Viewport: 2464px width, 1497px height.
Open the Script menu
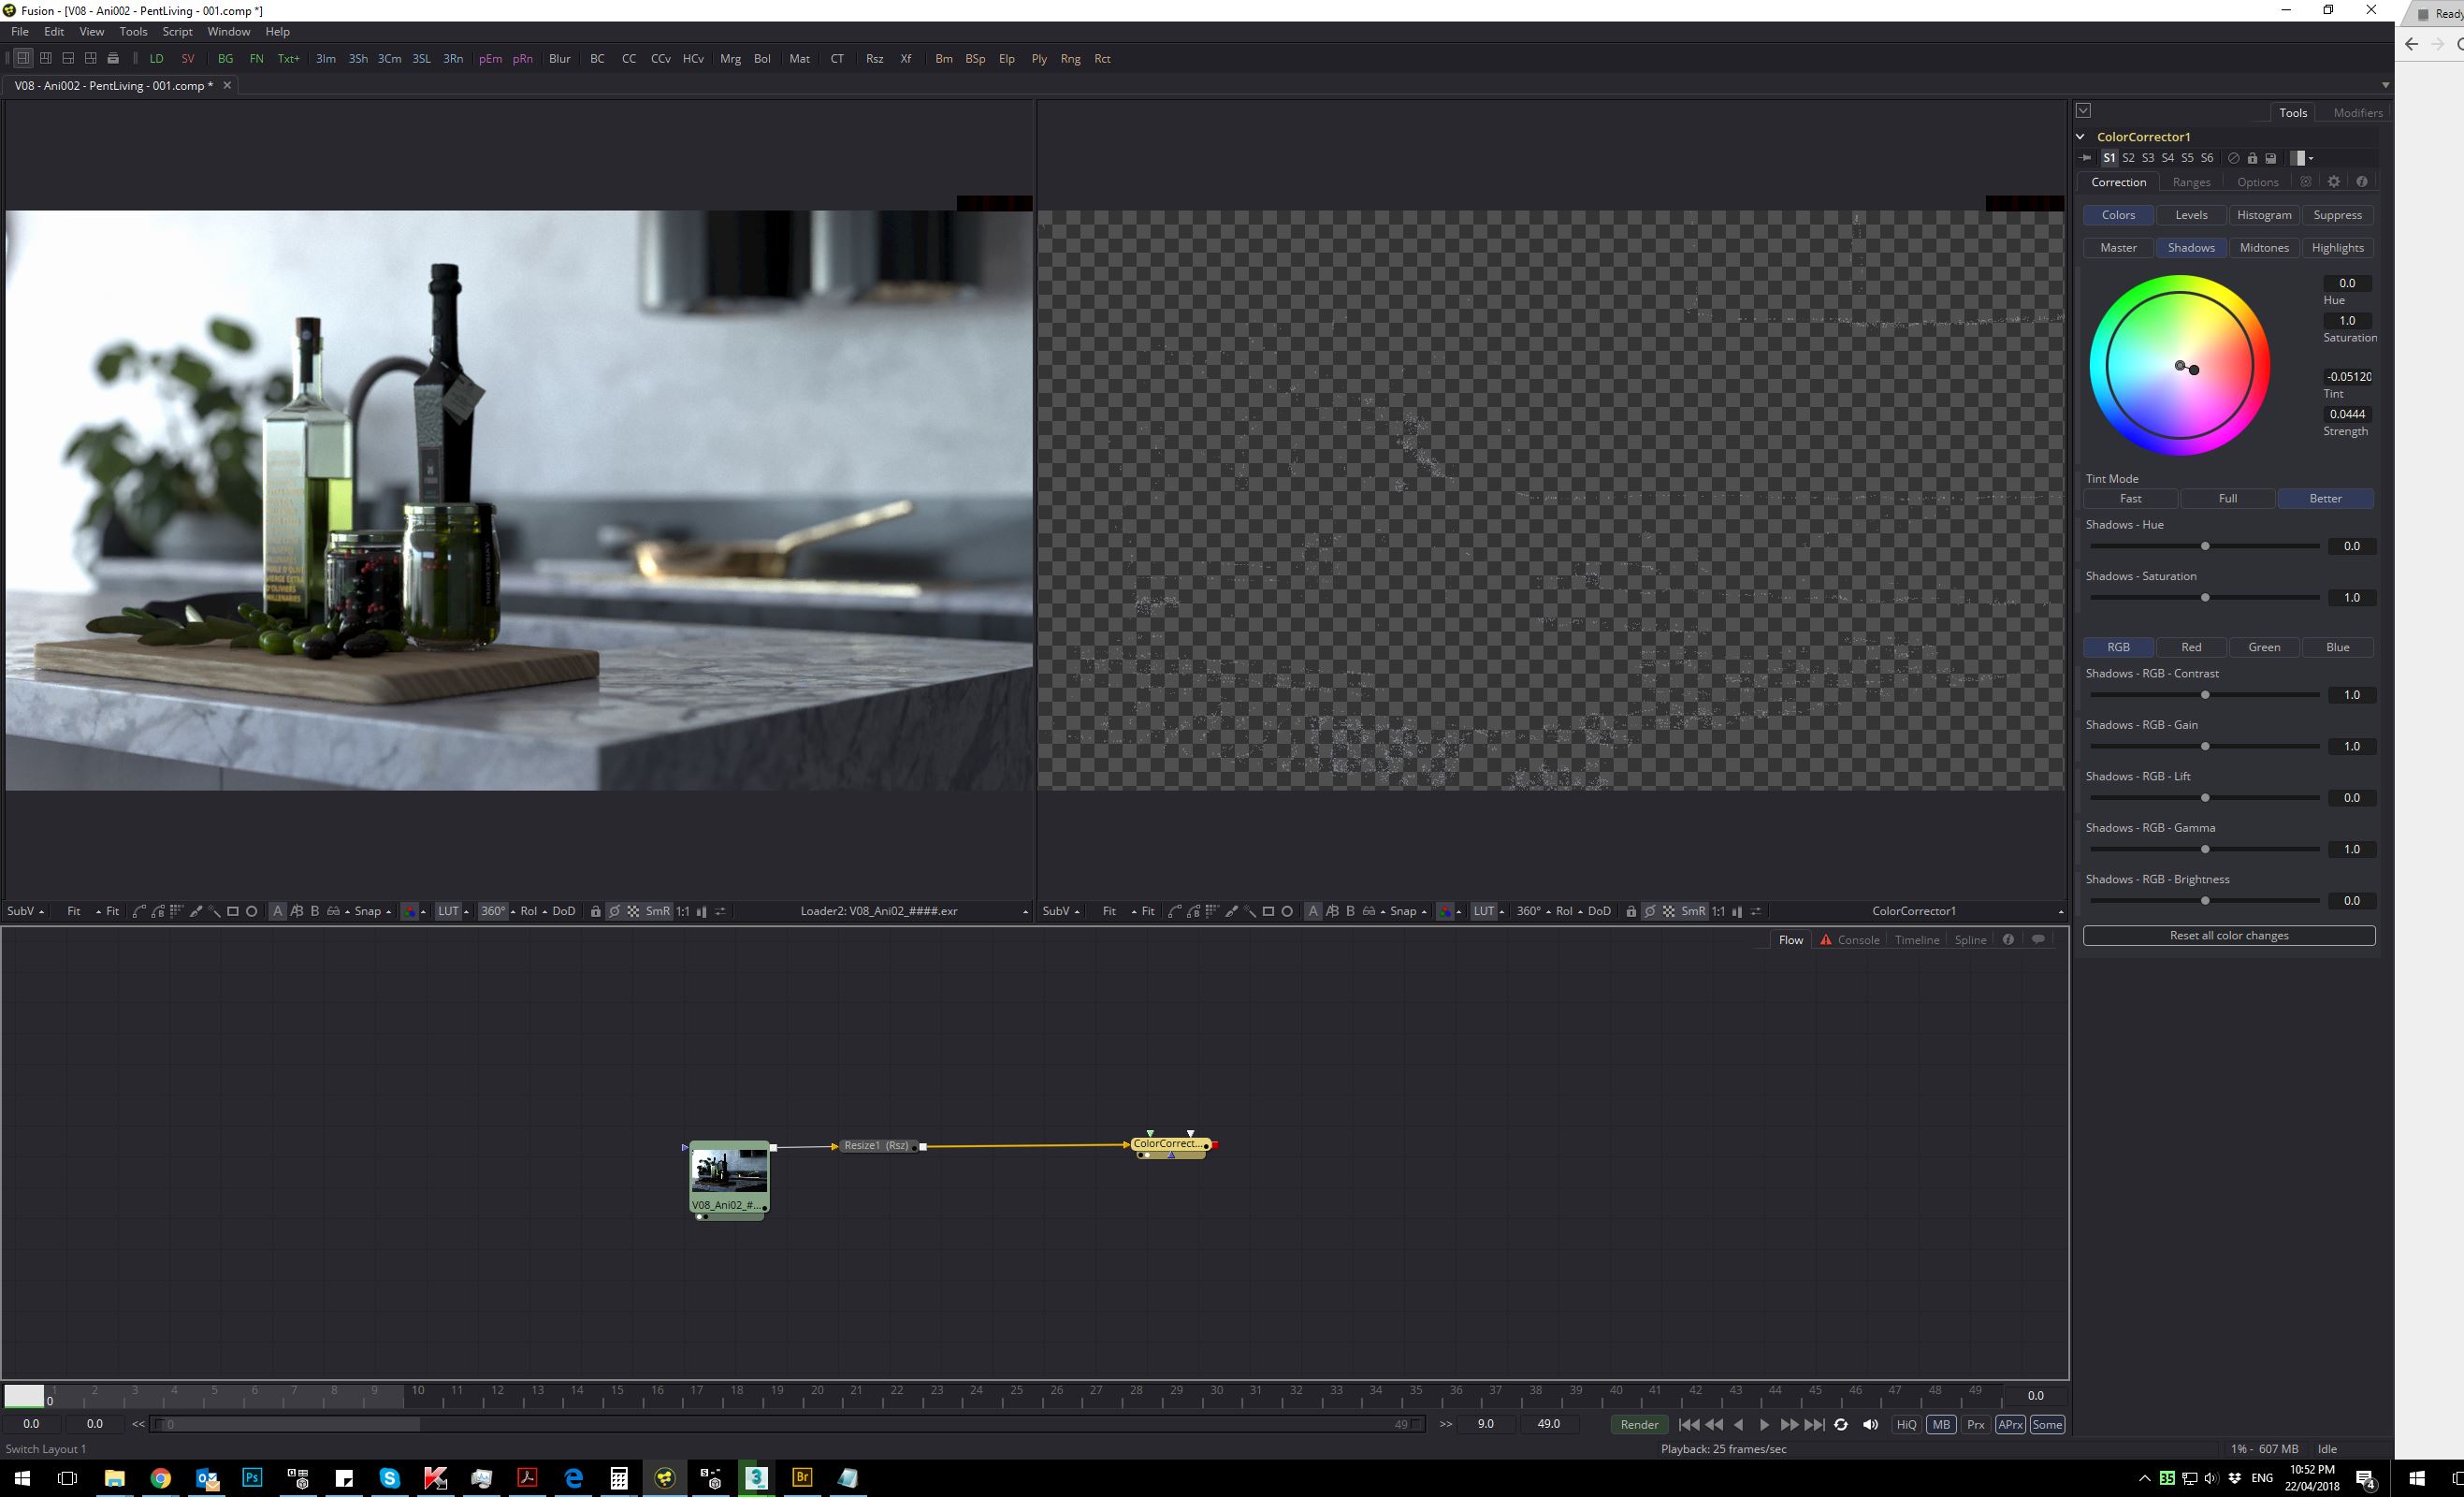pos(177,32)
